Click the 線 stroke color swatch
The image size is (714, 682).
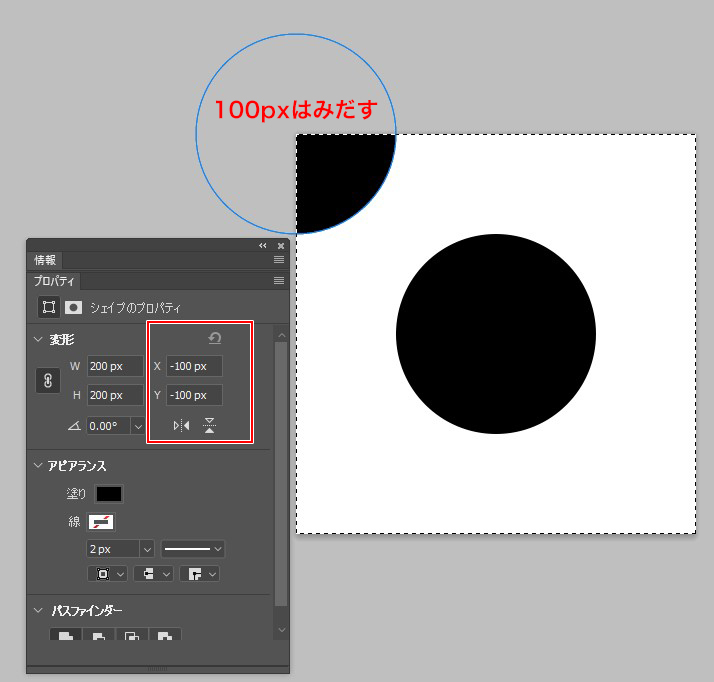tap(102, 521)
